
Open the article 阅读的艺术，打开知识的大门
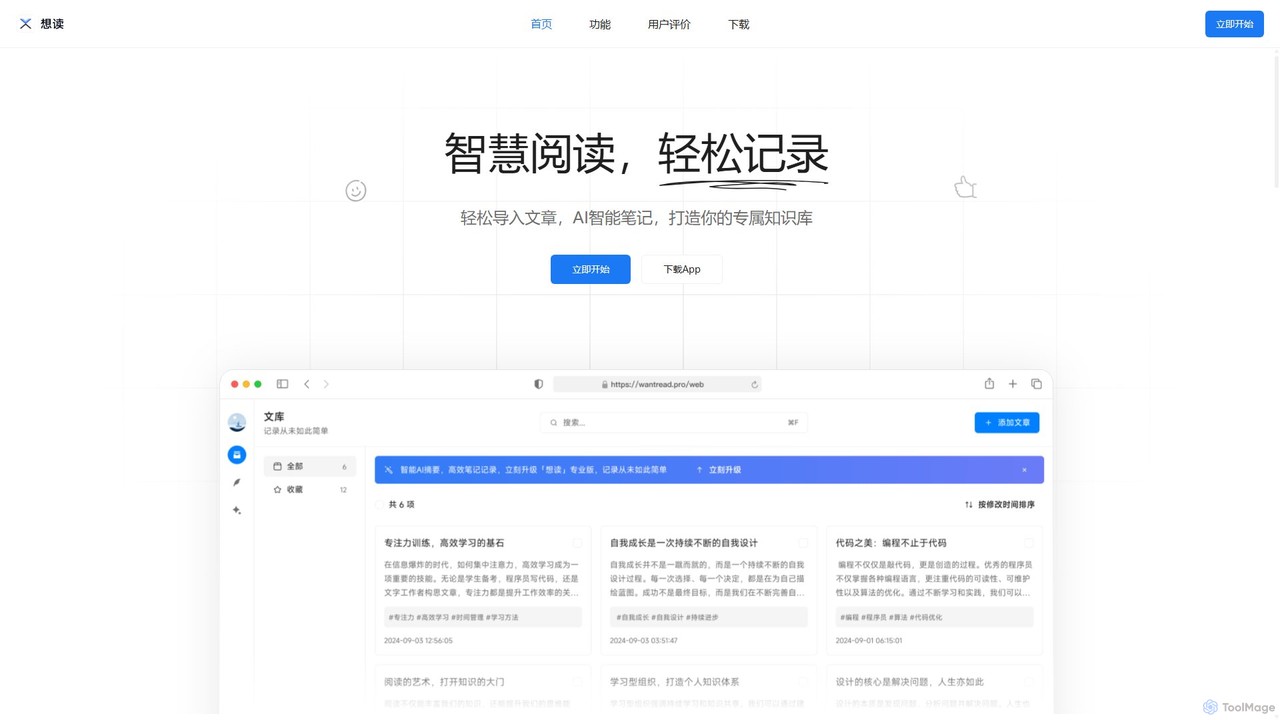coord(444,682)
